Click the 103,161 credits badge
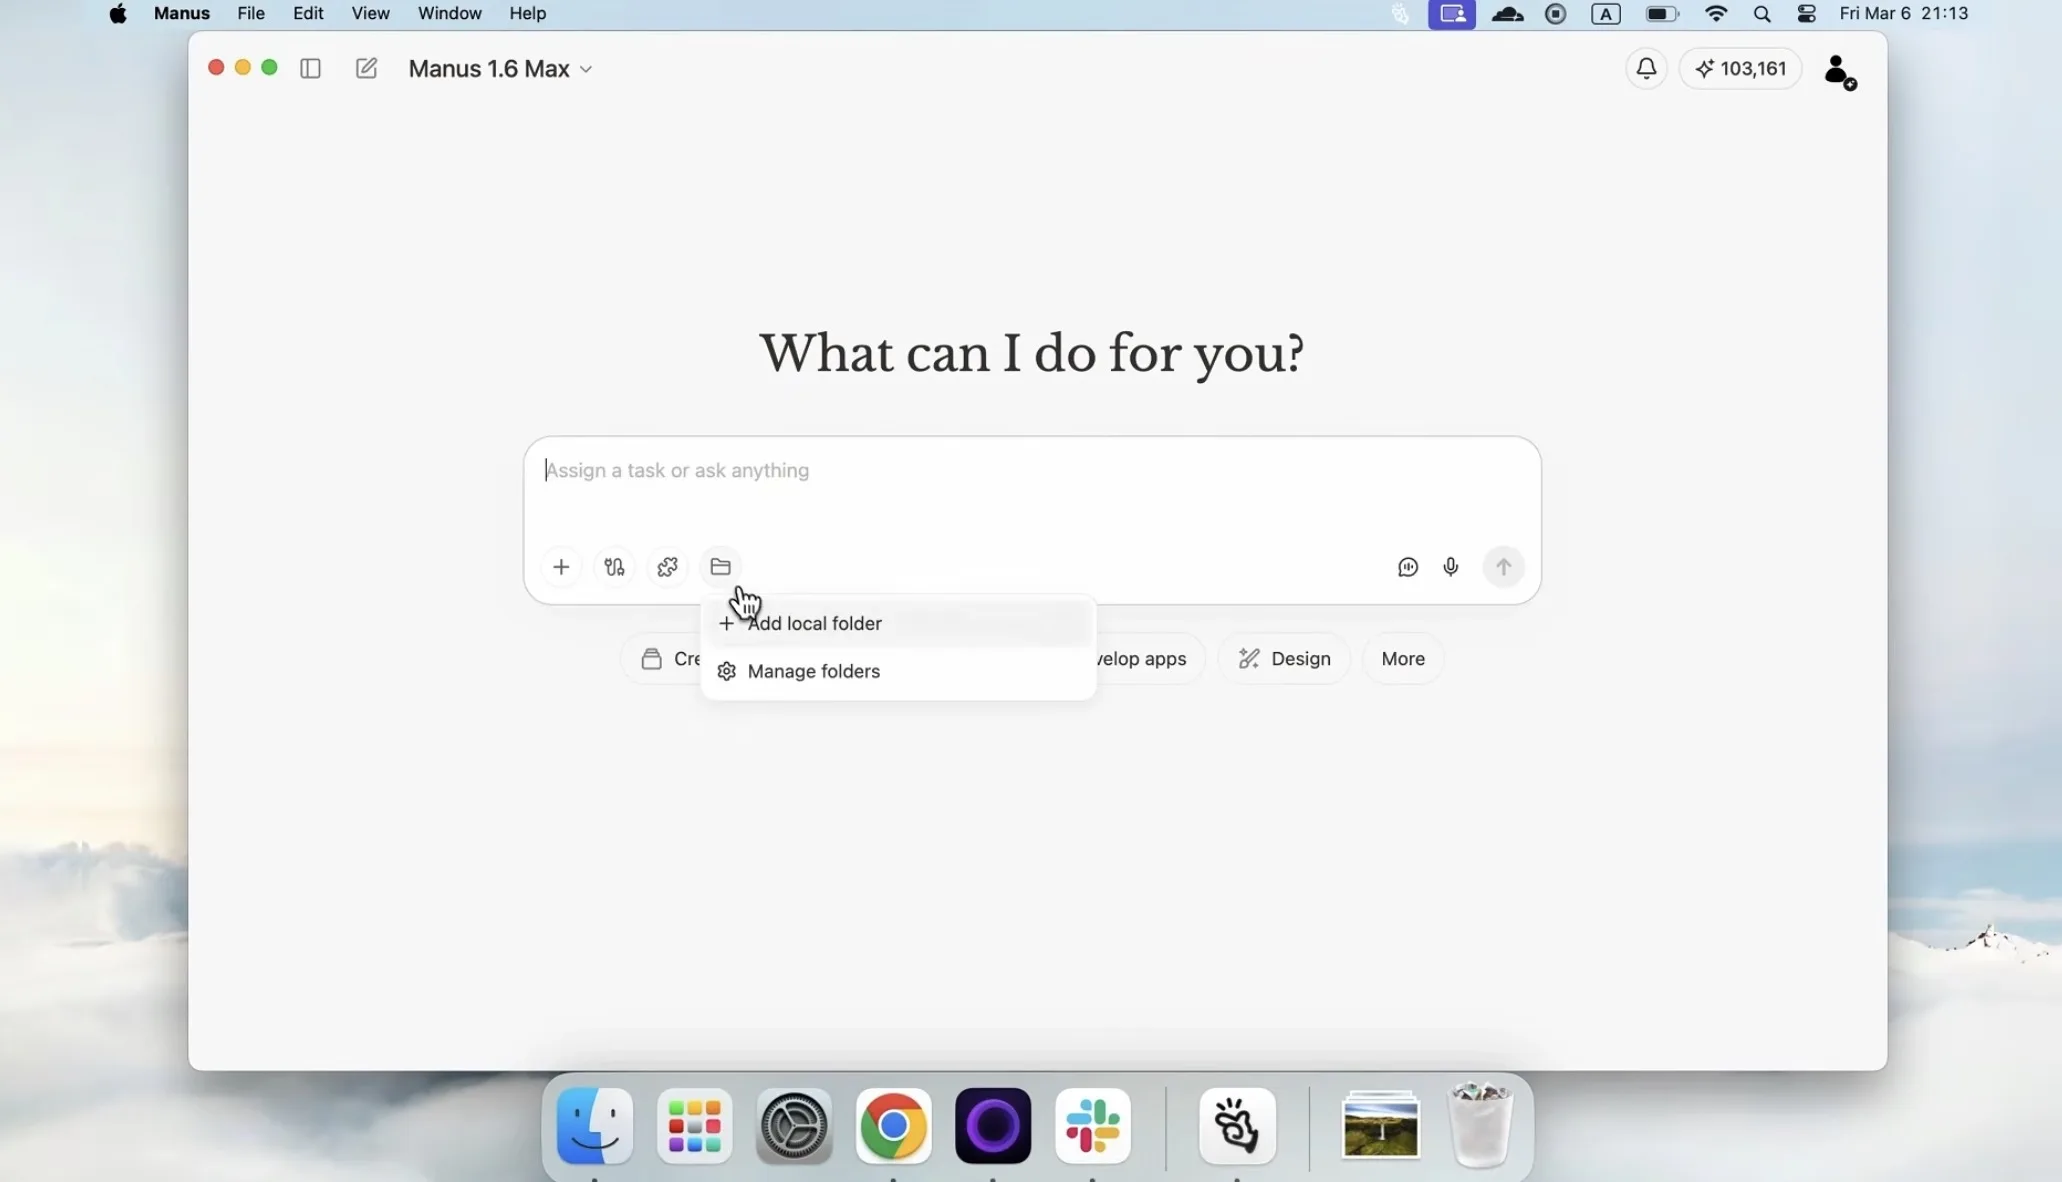 (x=1740, y=68)
